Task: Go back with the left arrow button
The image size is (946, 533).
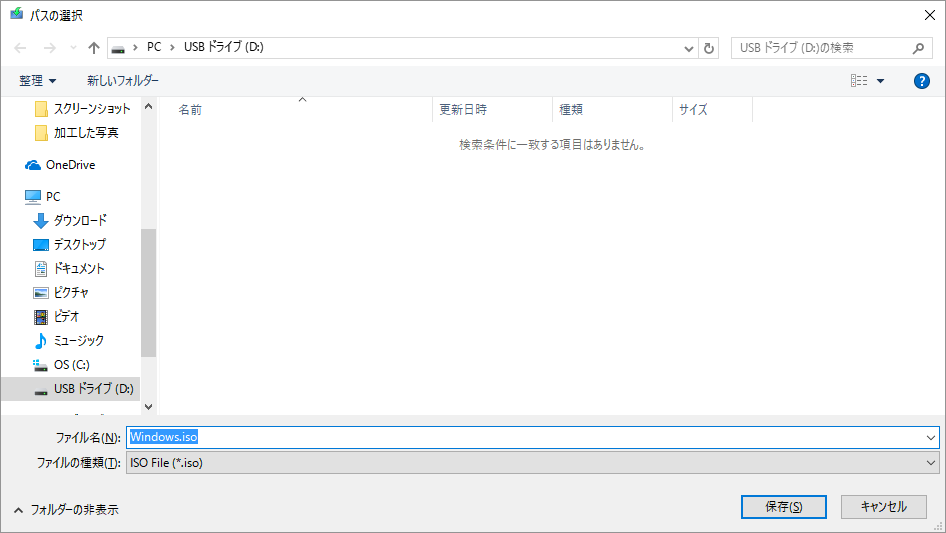Action: click(21, 48)
